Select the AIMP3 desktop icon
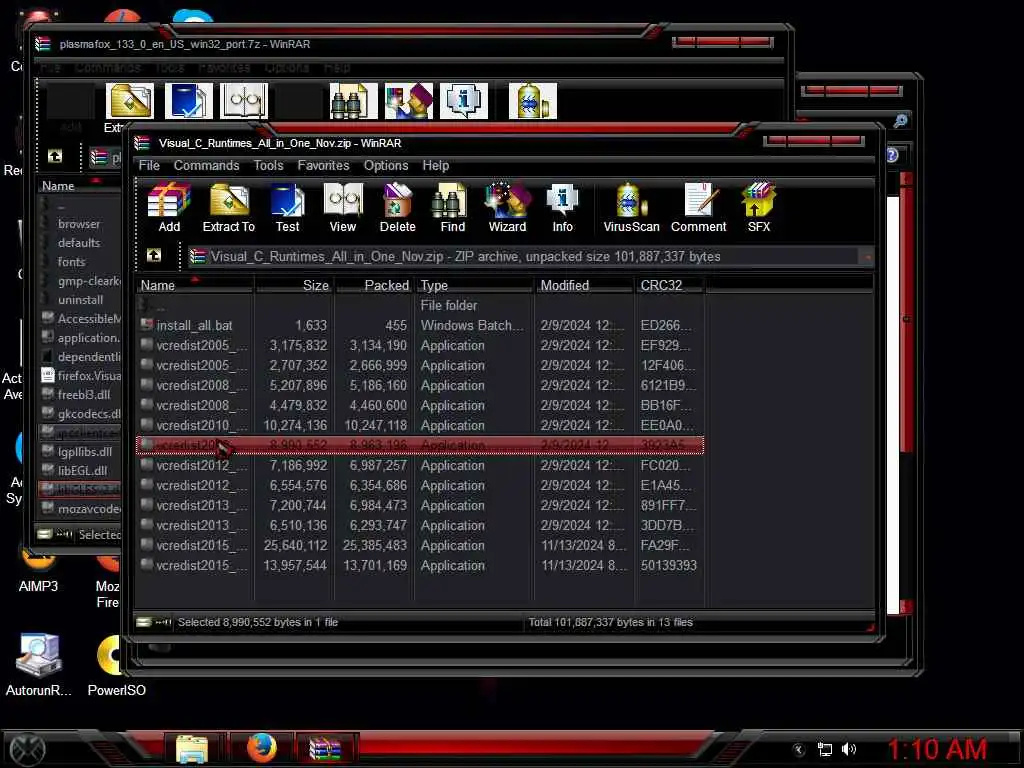This screenshot has width=1024, height=768. click(38, 573)
